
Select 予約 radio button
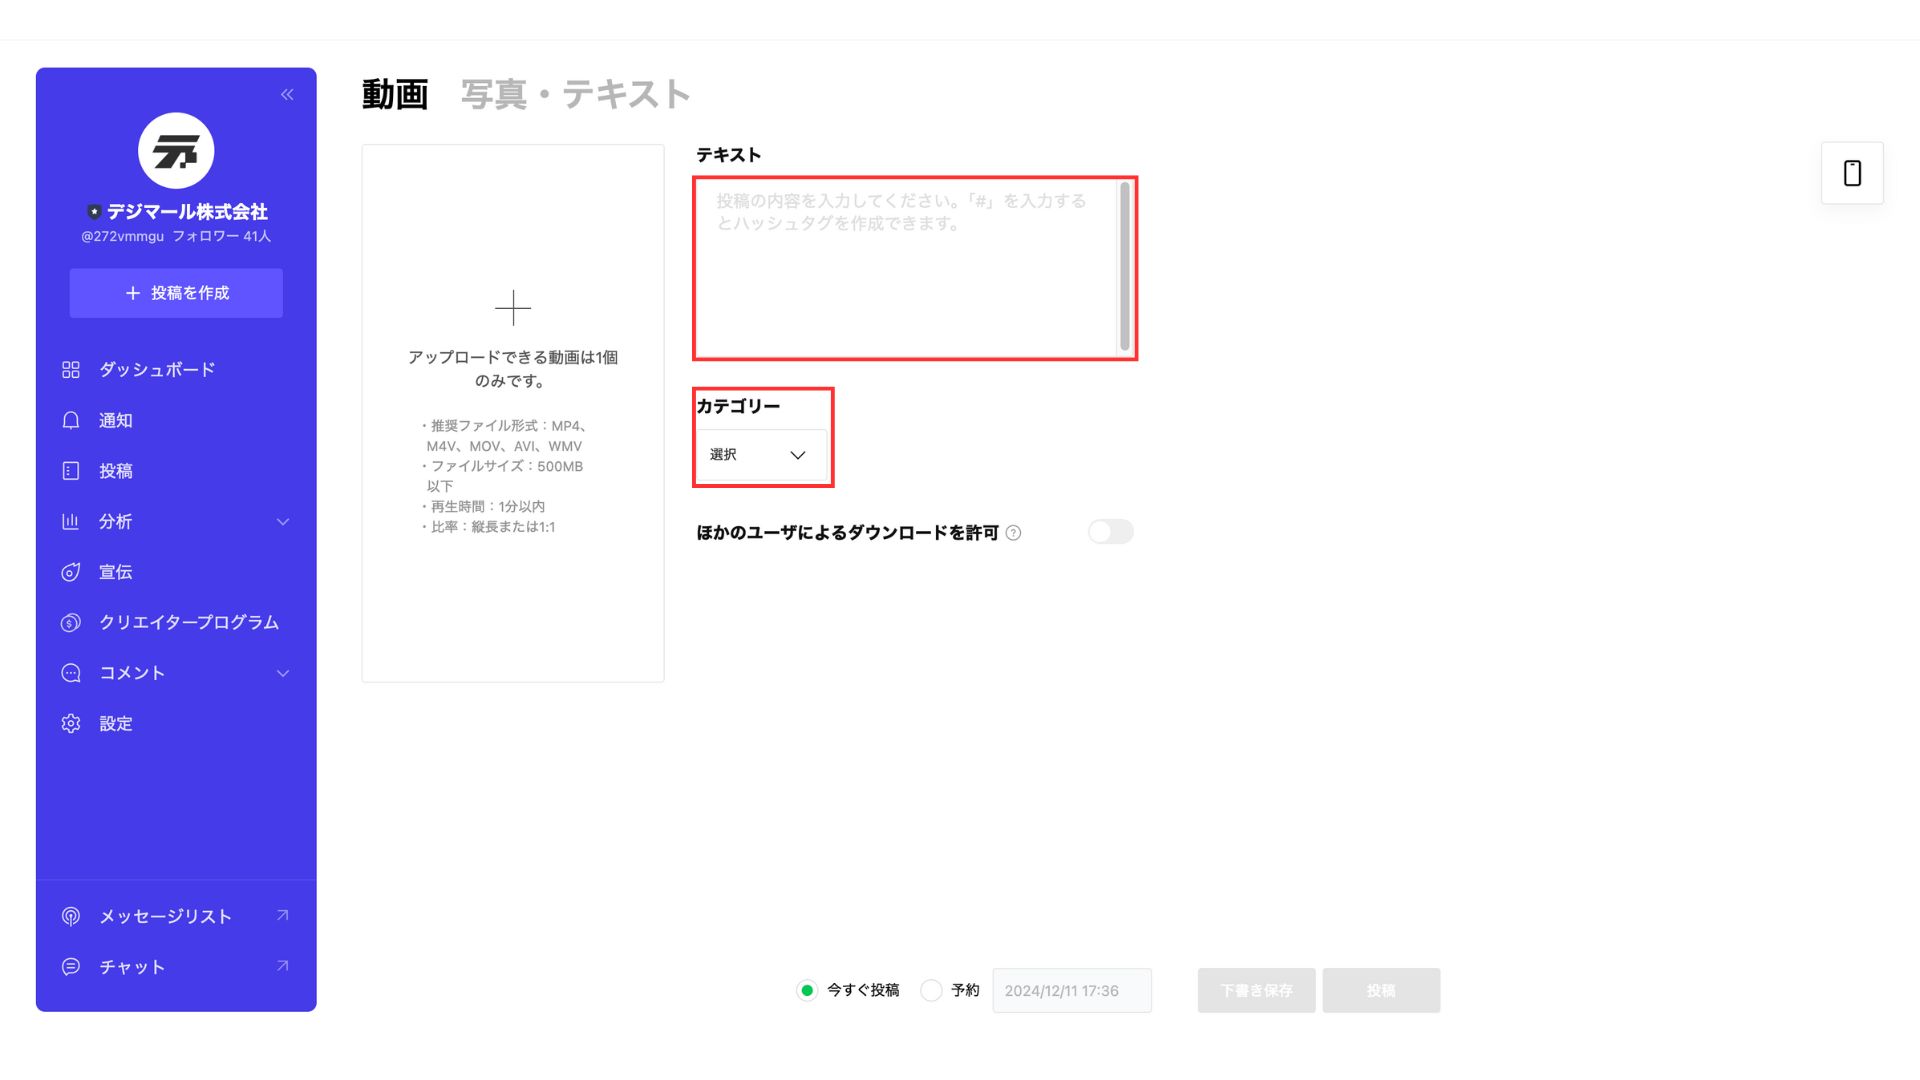tap(931, 990)
